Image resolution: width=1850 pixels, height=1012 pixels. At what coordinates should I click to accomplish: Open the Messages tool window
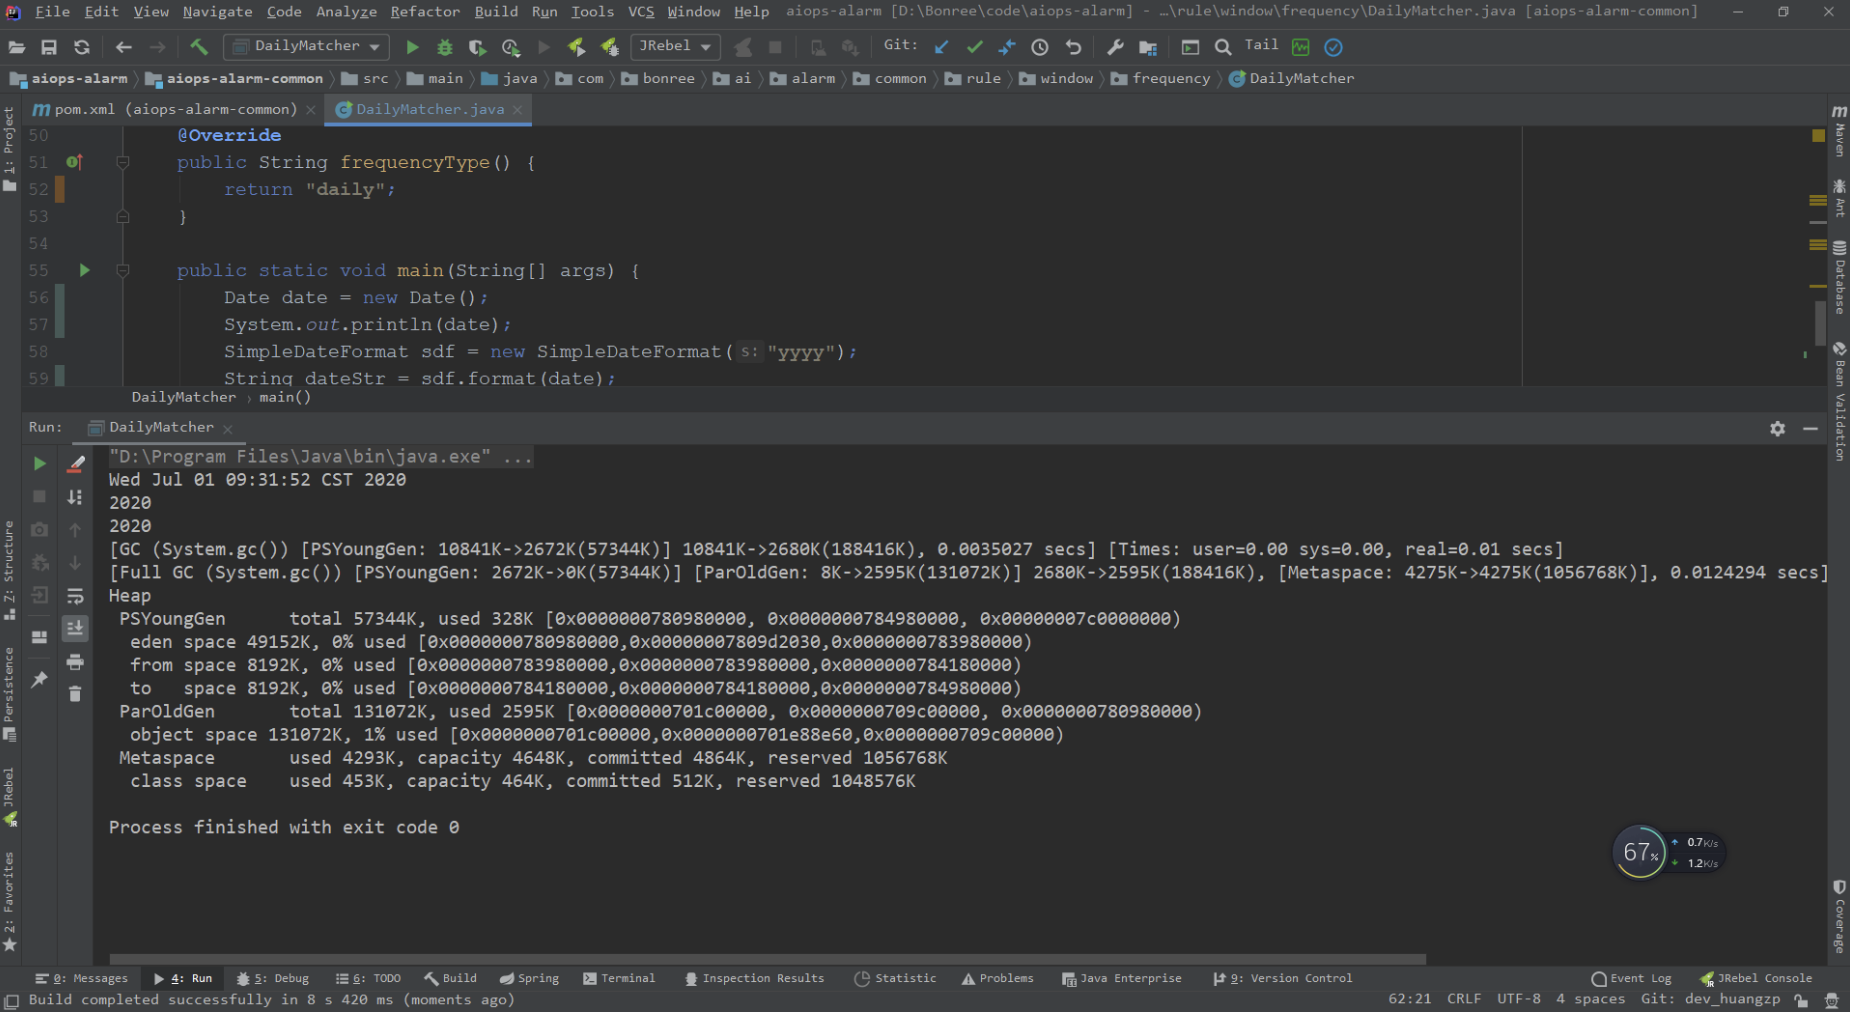[x=81, y=979]
